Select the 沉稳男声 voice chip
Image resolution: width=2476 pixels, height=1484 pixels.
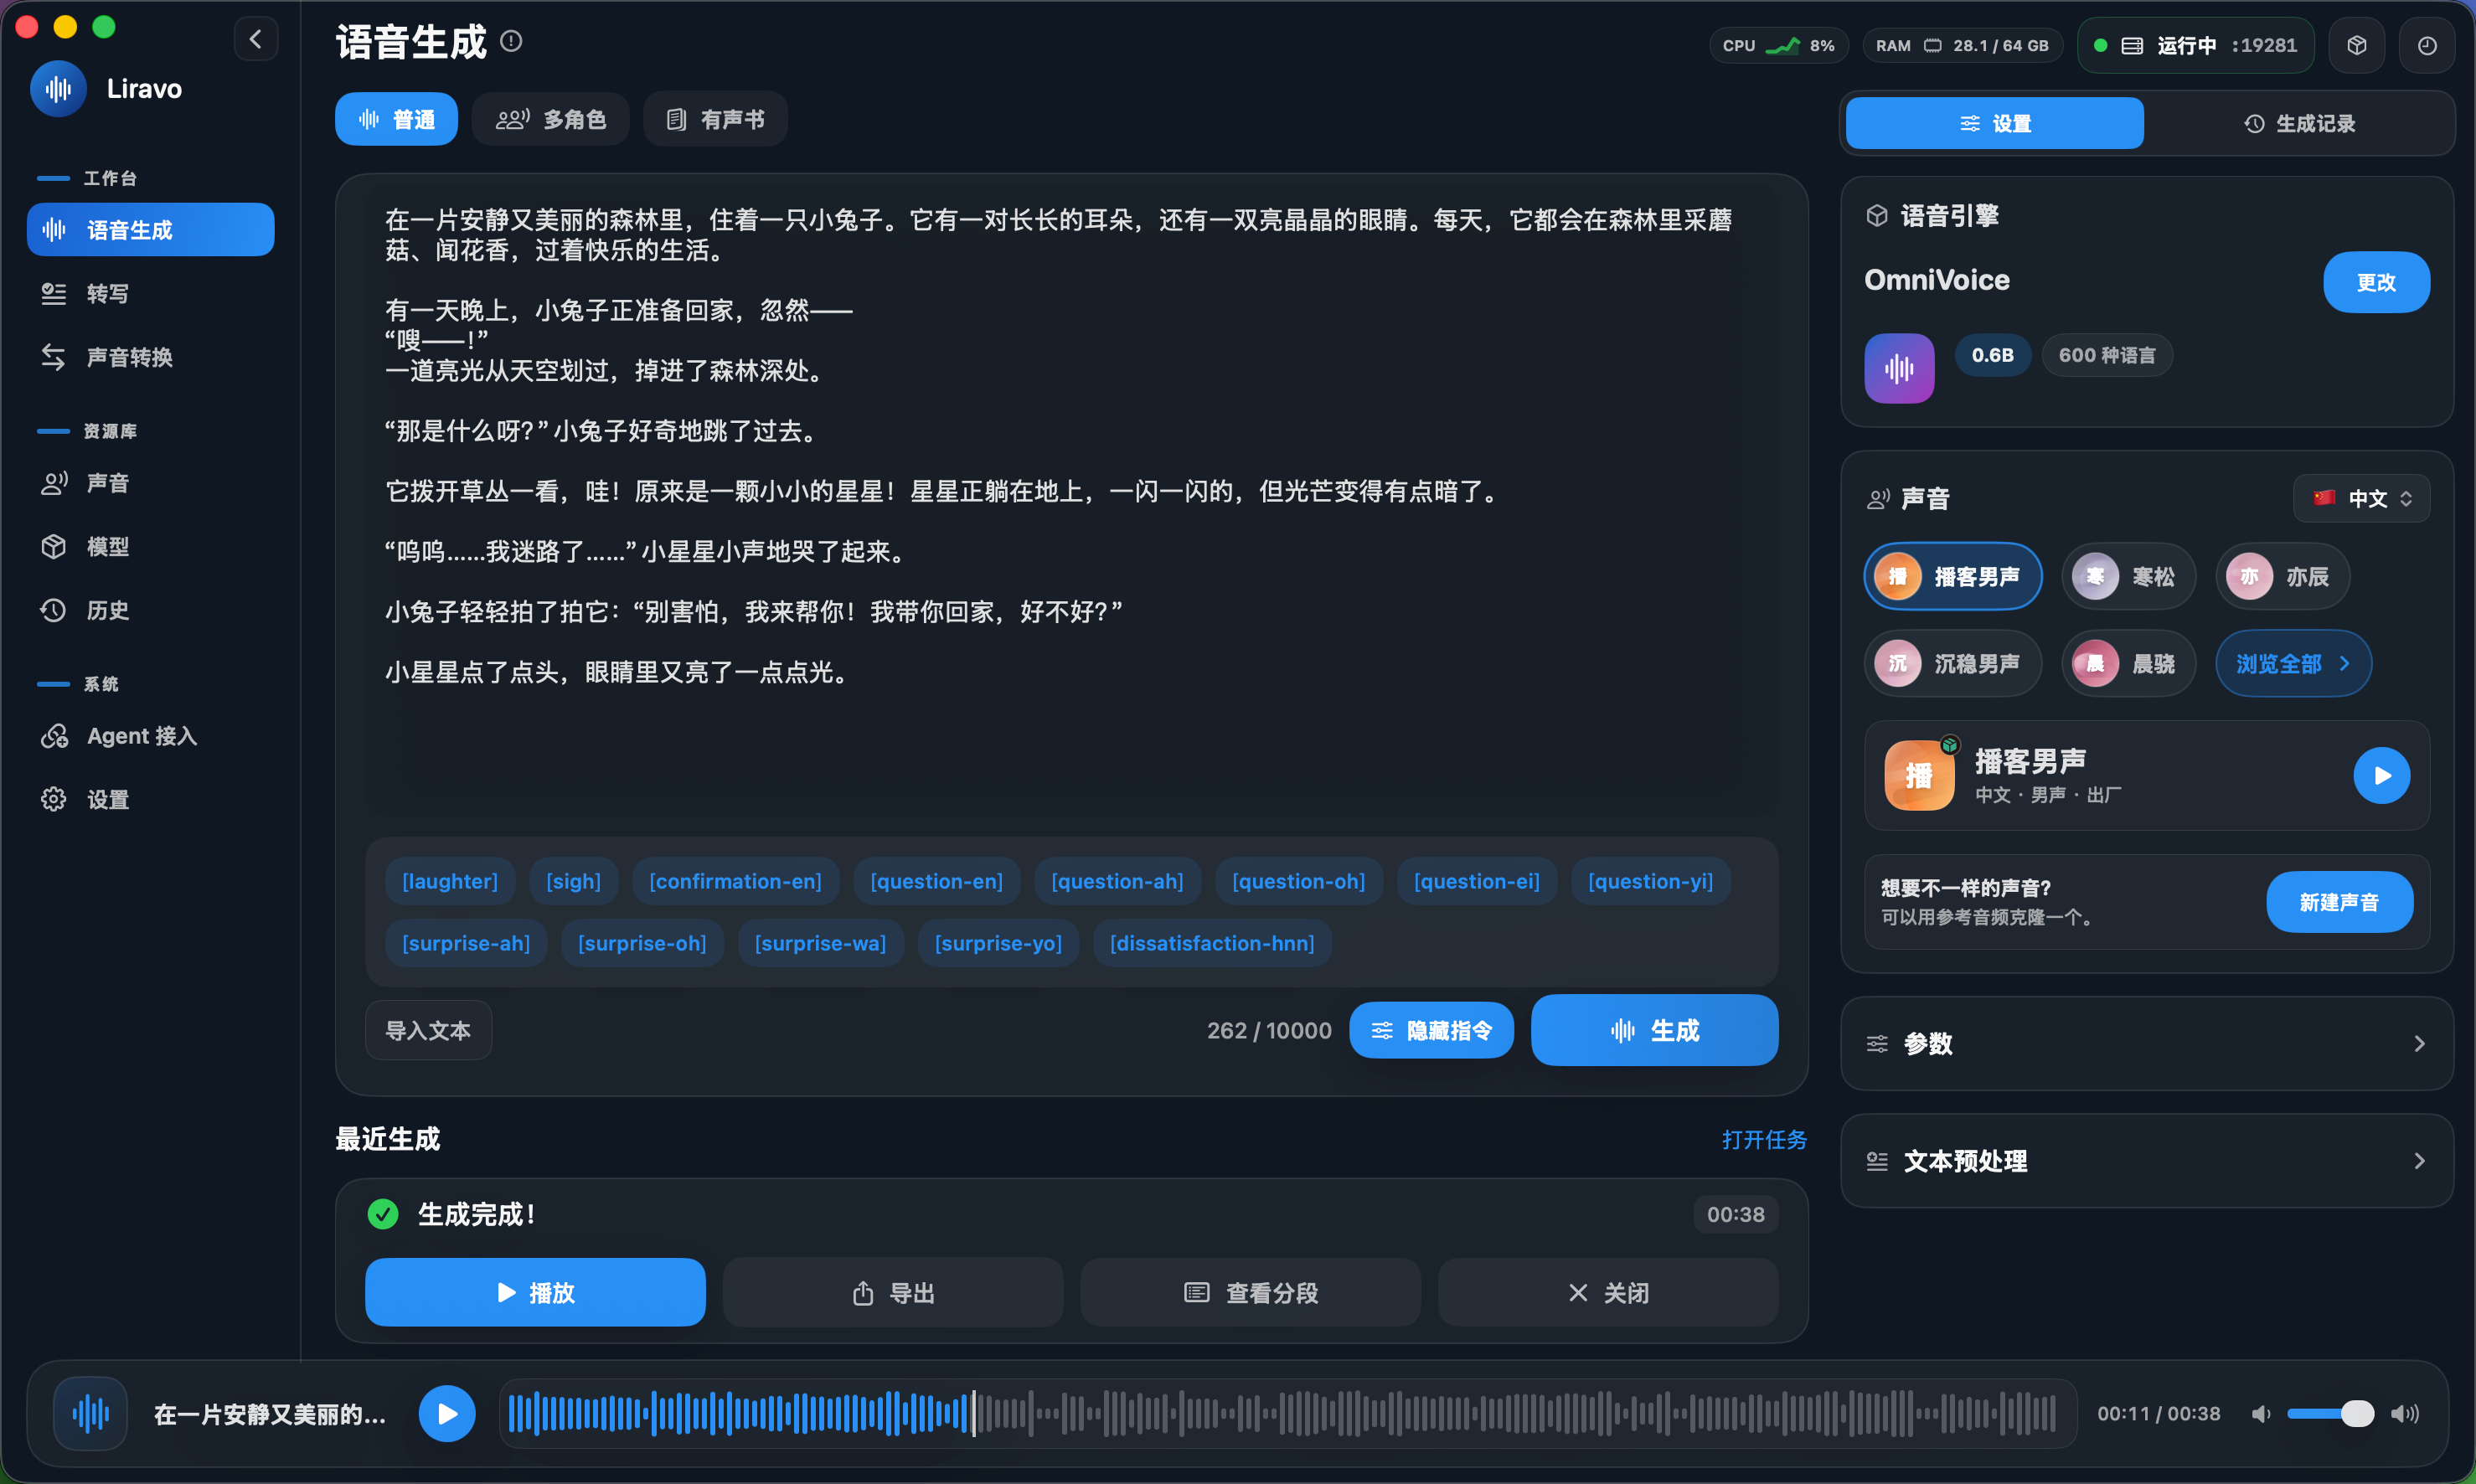pyautogui.click(x=1952, y=663)
